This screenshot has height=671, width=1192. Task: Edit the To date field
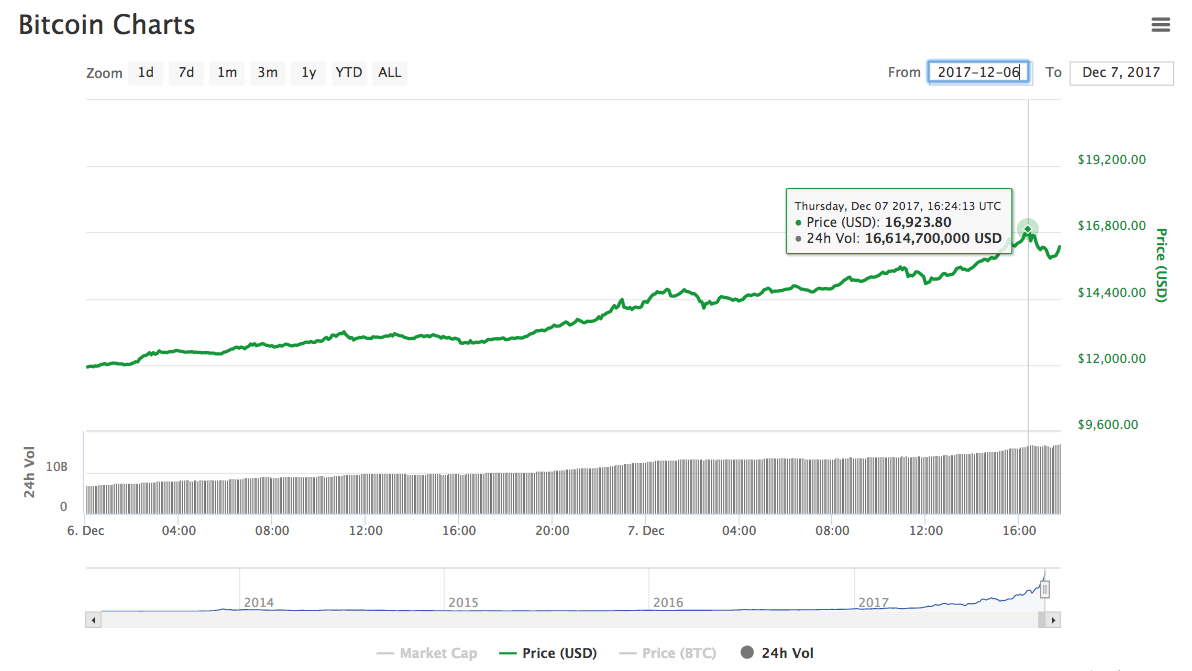pos(1121,72)
